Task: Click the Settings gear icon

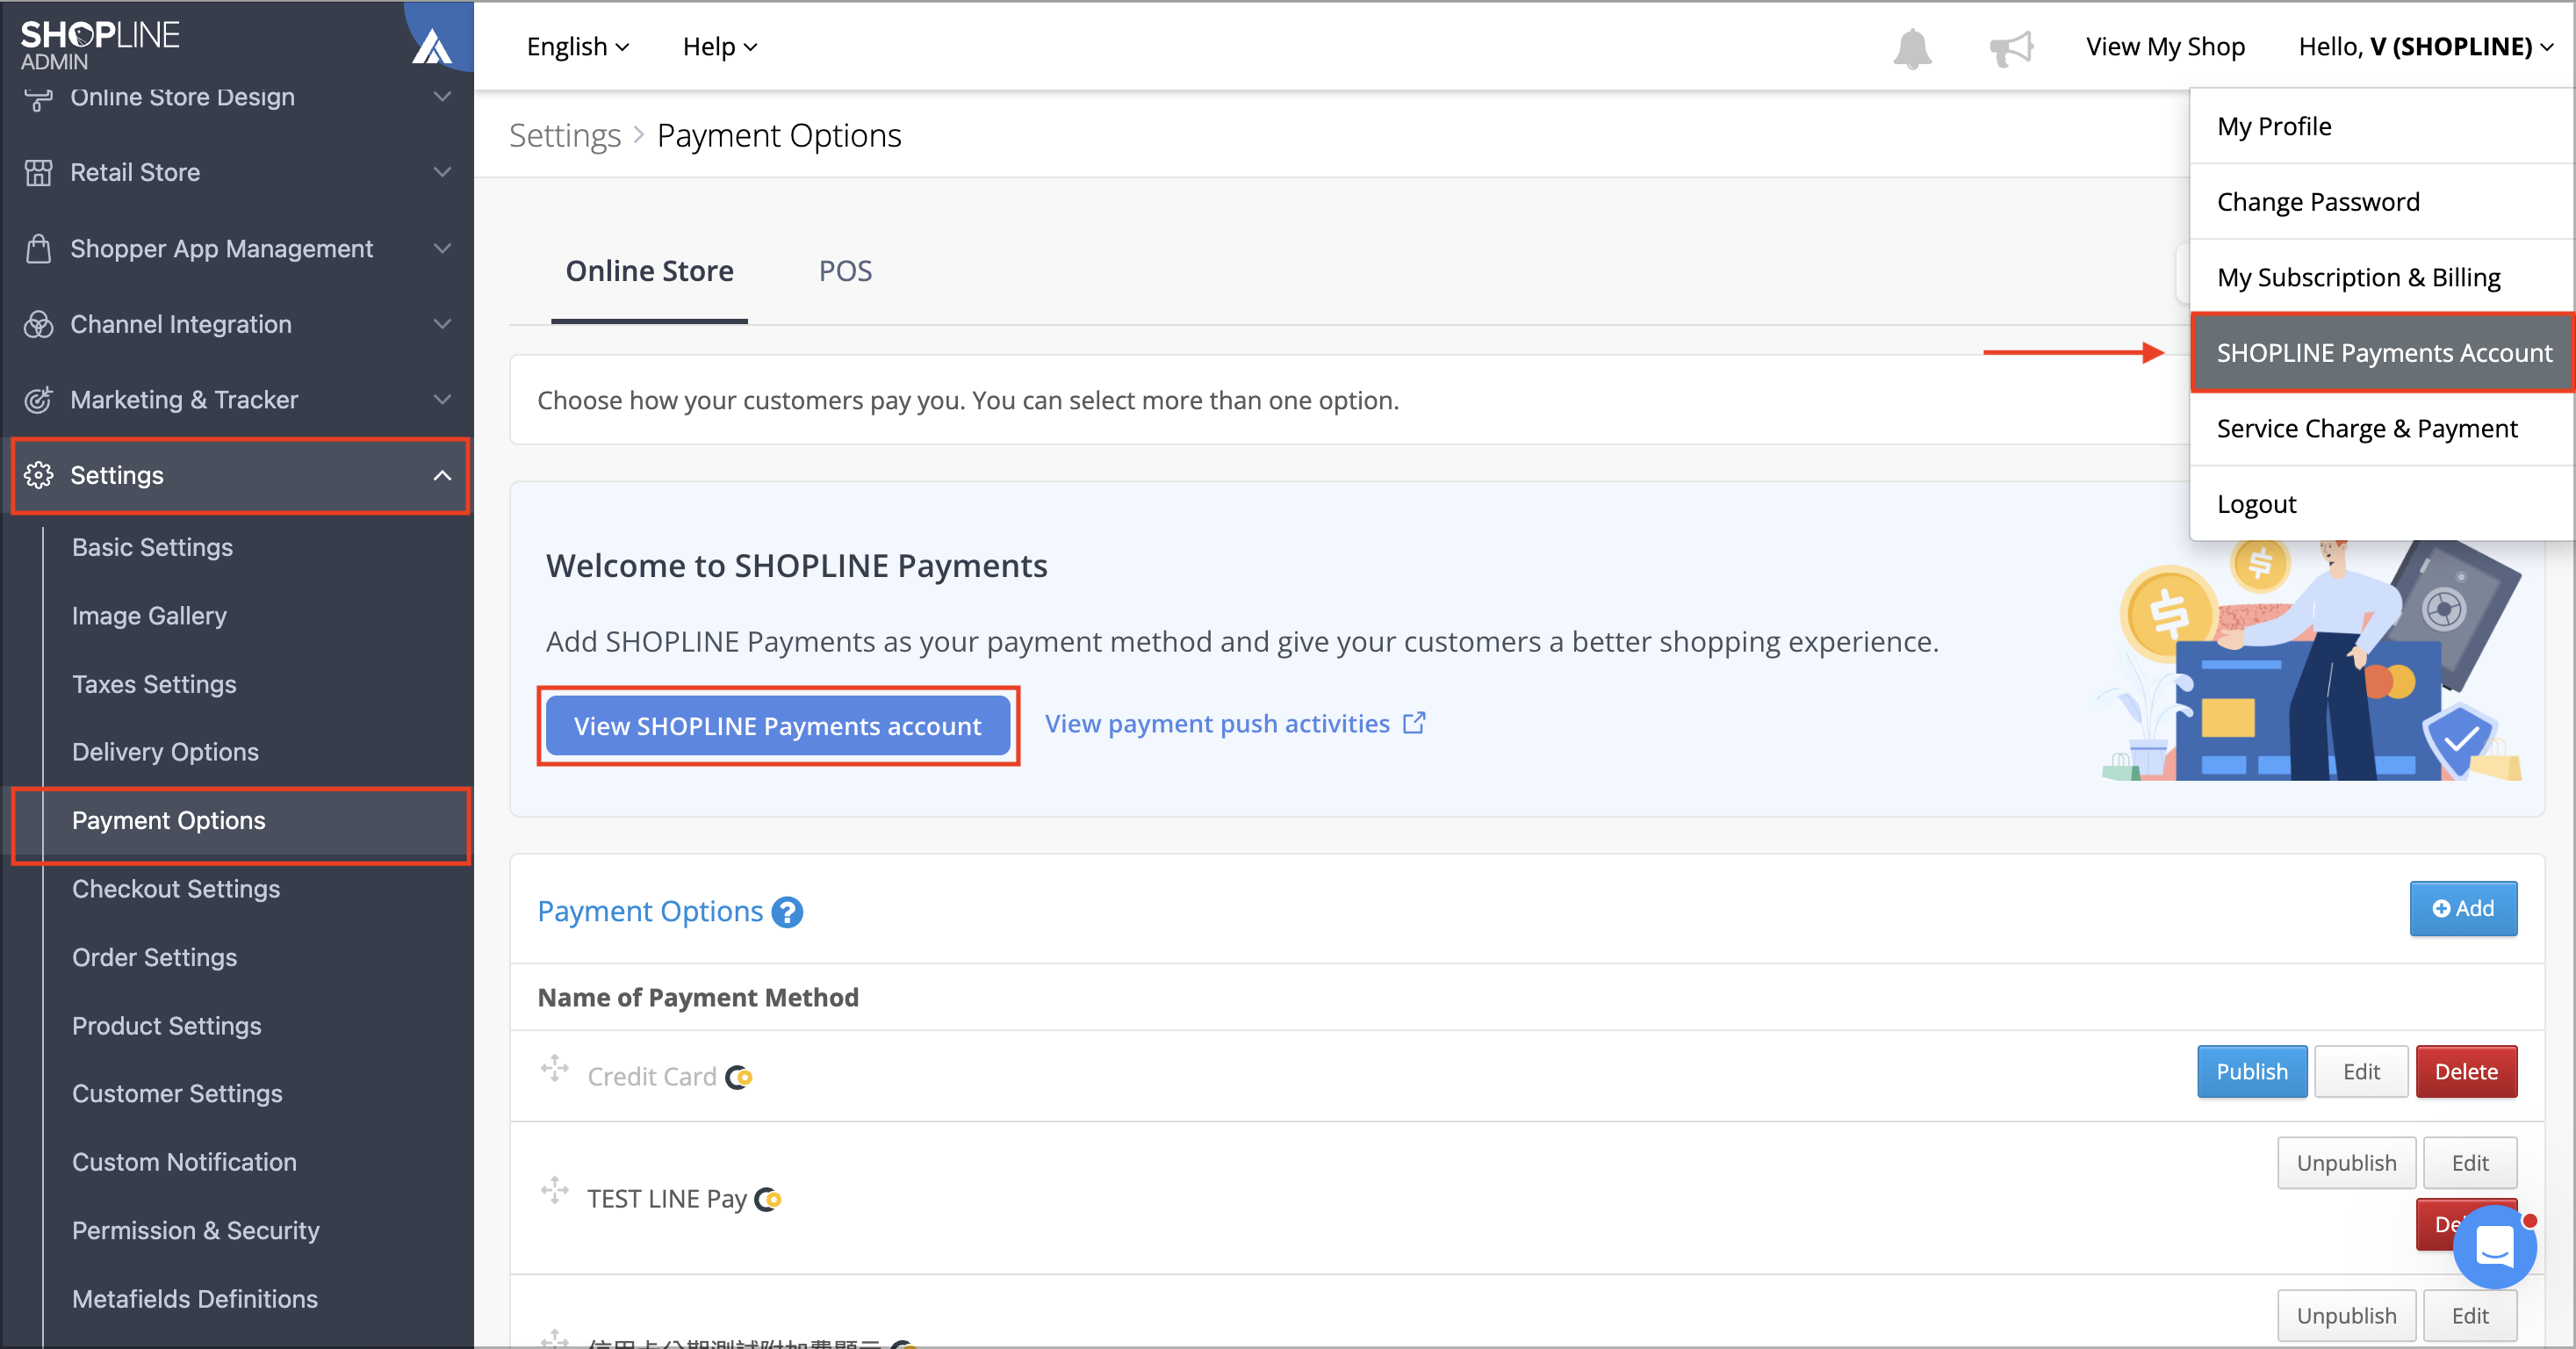Action: tap(38, 475)
